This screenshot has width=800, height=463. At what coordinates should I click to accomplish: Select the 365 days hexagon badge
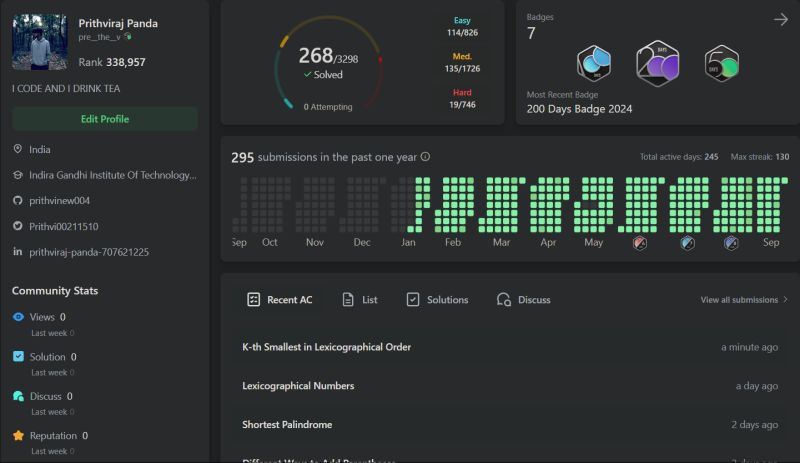coord(594,63)
